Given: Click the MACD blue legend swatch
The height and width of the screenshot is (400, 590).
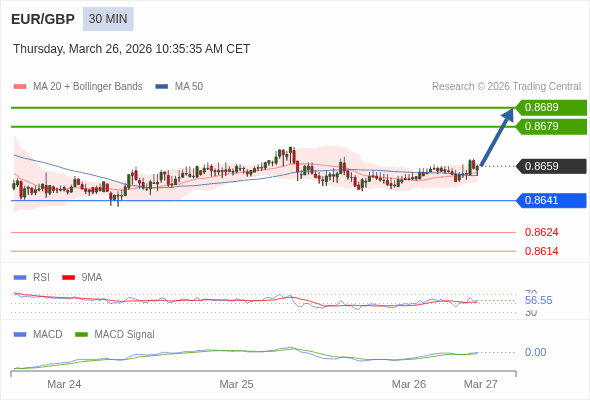Looking at the screenshot, I should click(20, 335).
